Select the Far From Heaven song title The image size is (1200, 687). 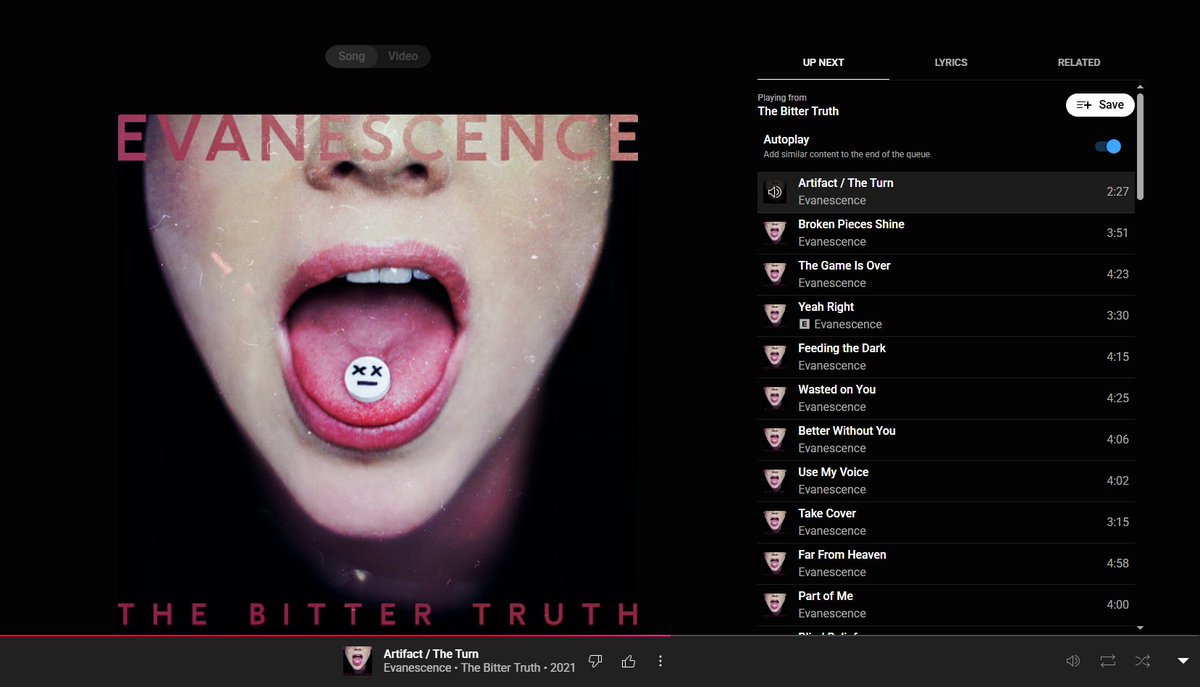pos(842,555)
